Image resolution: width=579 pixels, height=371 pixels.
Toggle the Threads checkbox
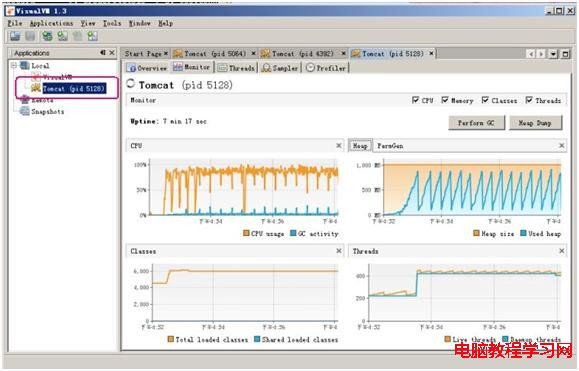529,100
